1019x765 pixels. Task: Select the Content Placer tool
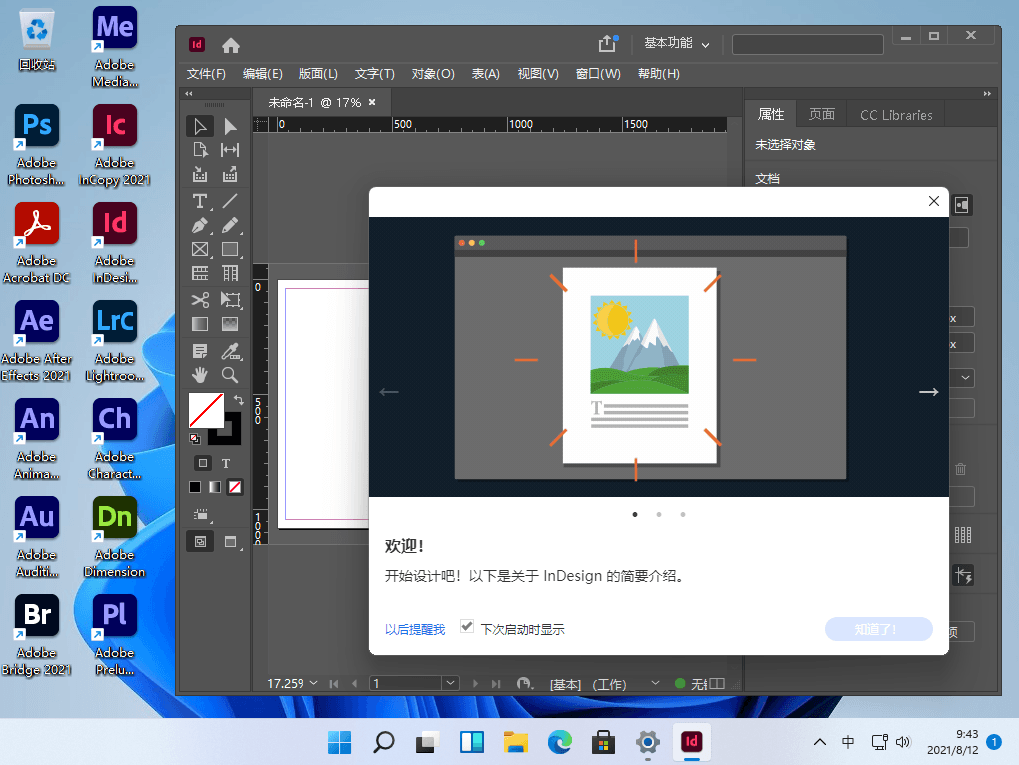click(230, 174)
